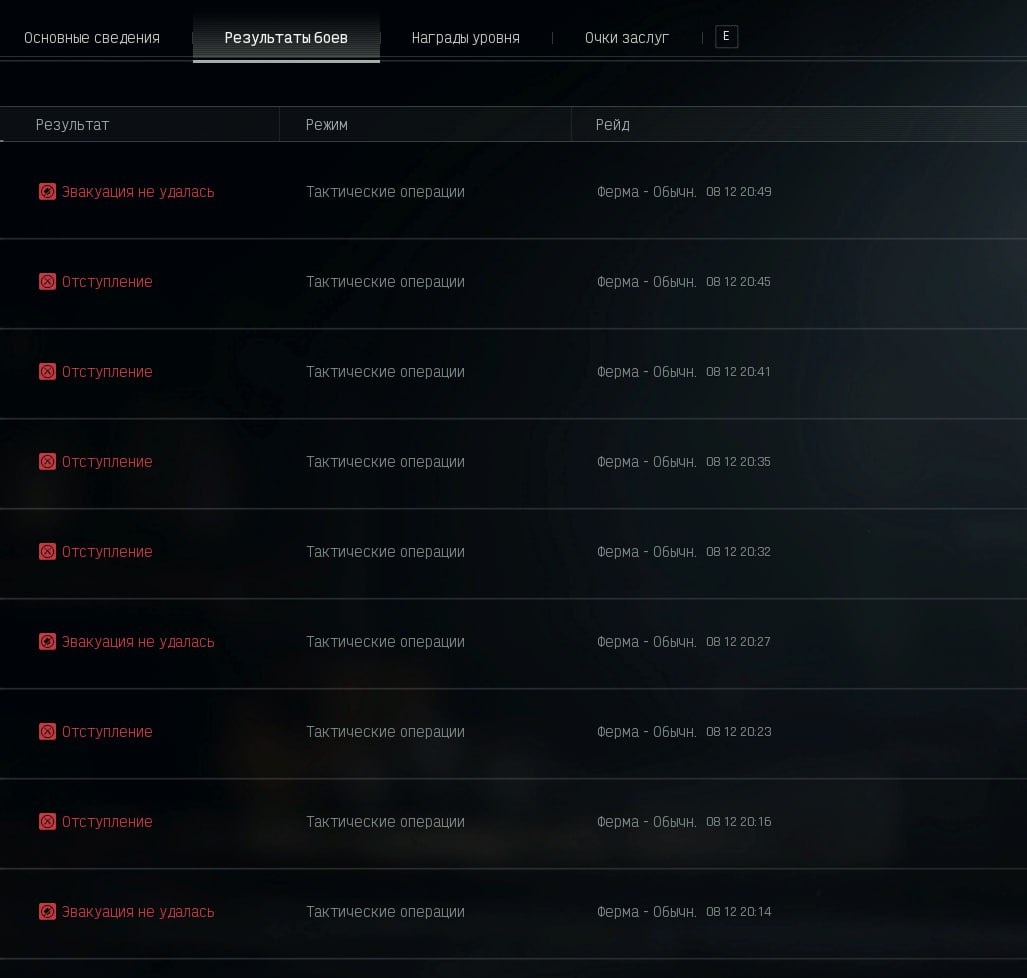
Task: Click retreat icon on 20:23 raid row
Action: point(47,732)
